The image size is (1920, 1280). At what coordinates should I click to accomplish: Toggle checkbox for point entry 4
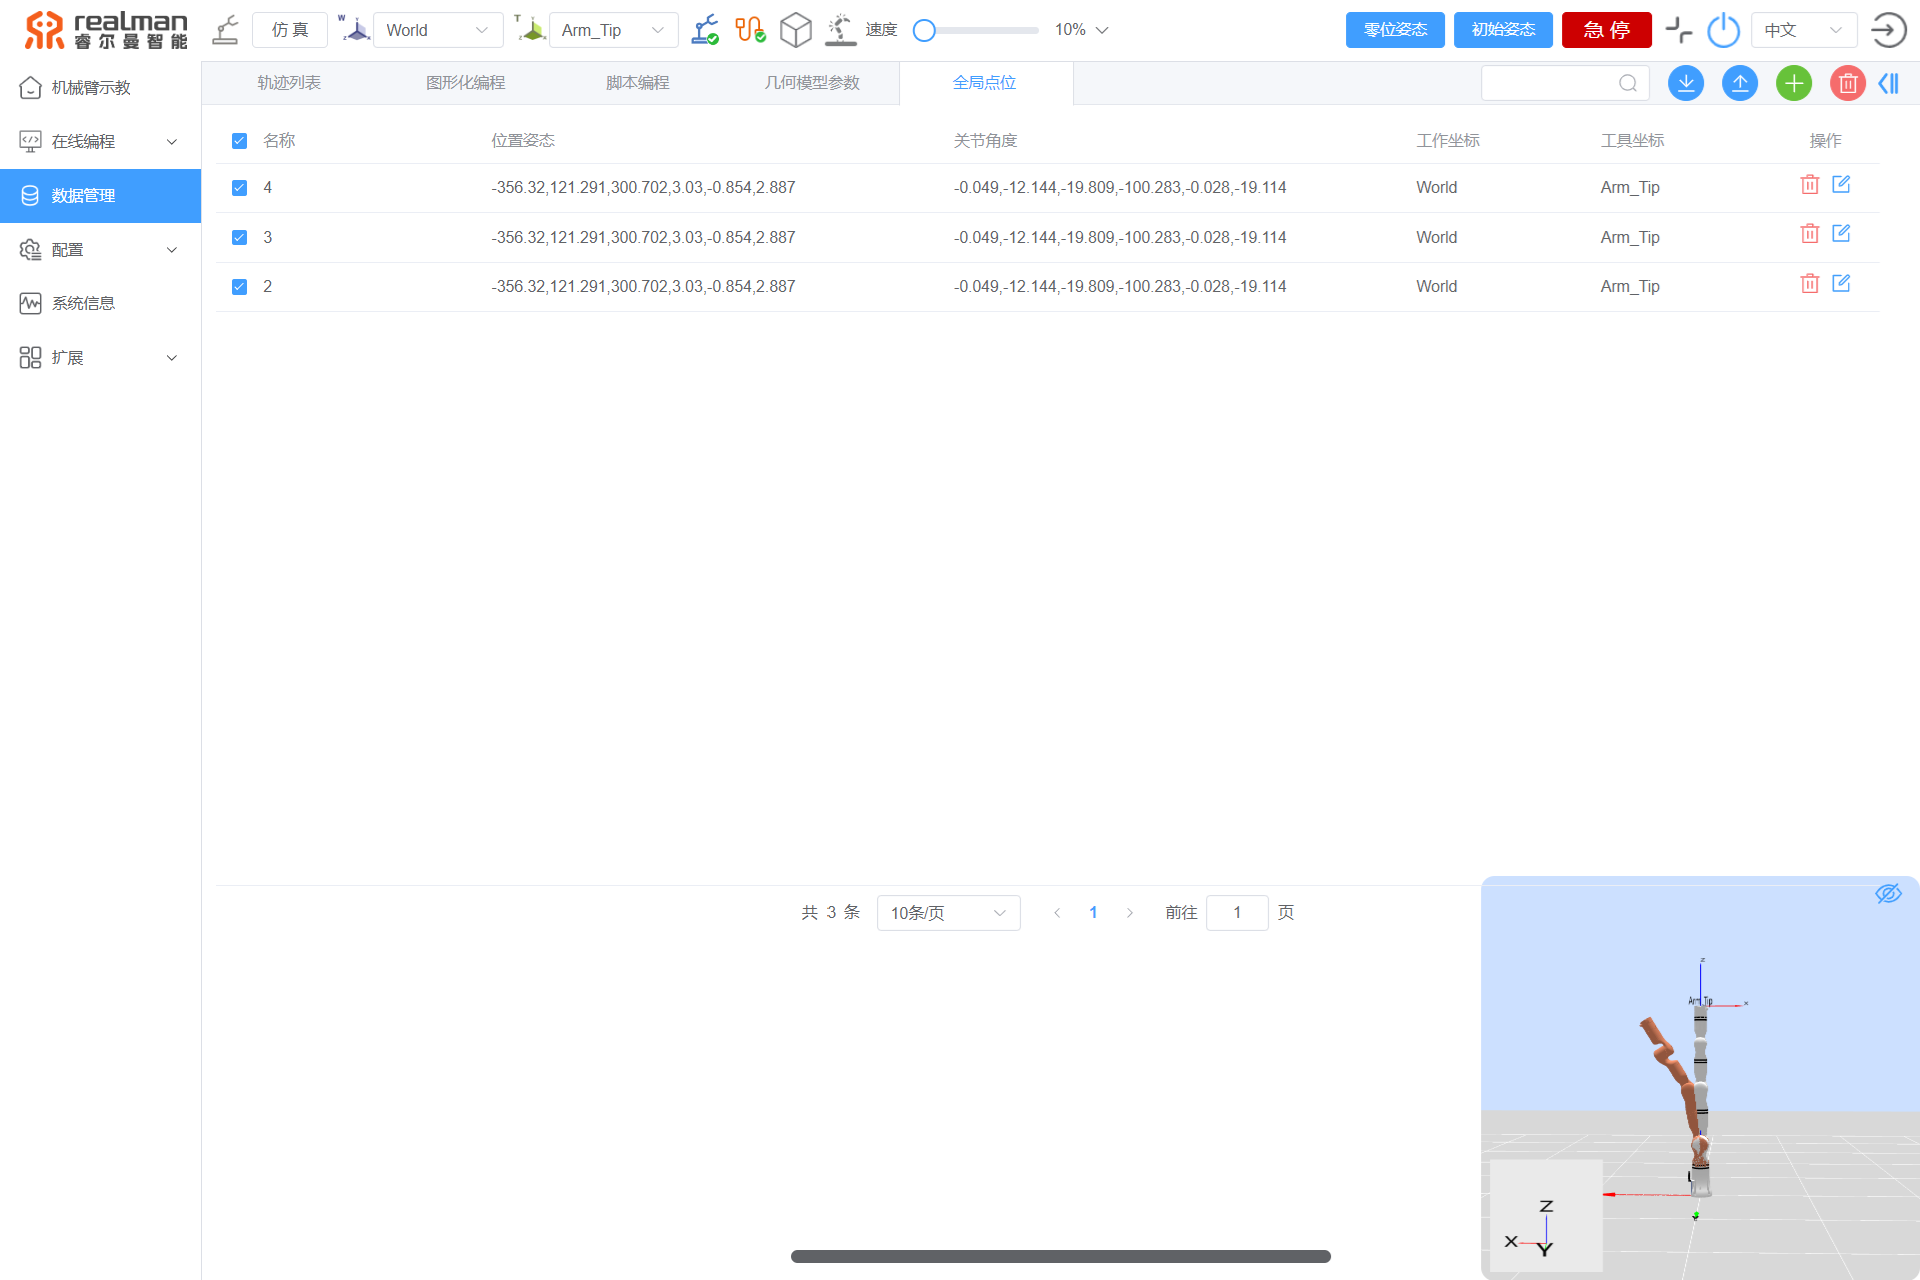click(x=241, y=187)
